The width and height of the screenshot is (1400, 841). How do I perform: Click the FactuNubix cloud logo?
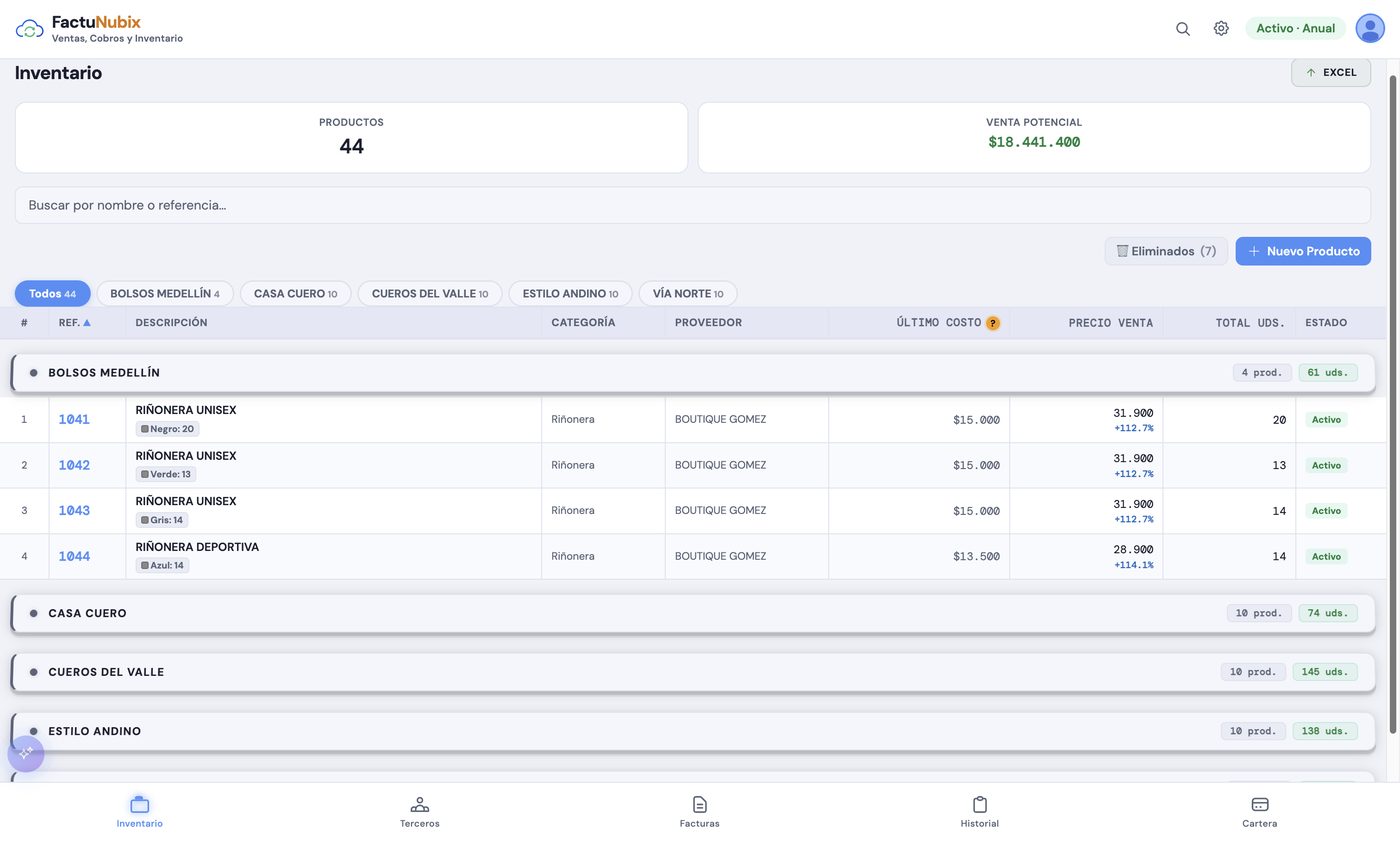pyautogui.click(x=29, y=29)
